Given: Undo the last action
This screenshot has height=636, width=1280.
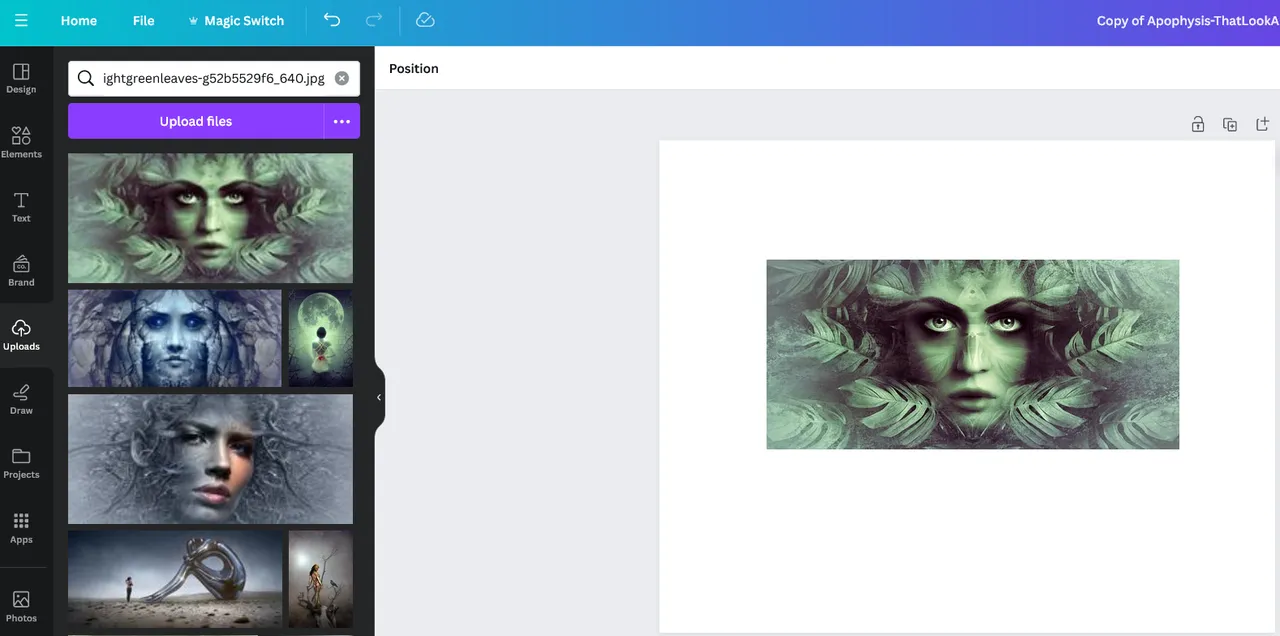Looking at the screenshot, I should [x=332, y=20].
